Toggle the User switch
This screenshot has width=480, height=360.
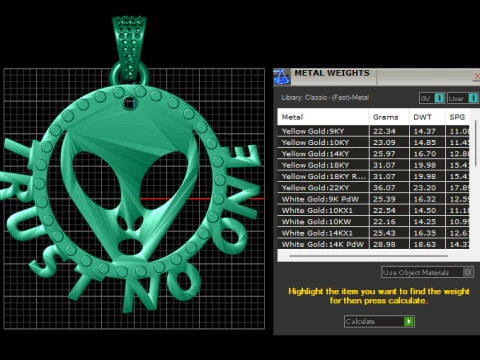(x=463, y=98)
